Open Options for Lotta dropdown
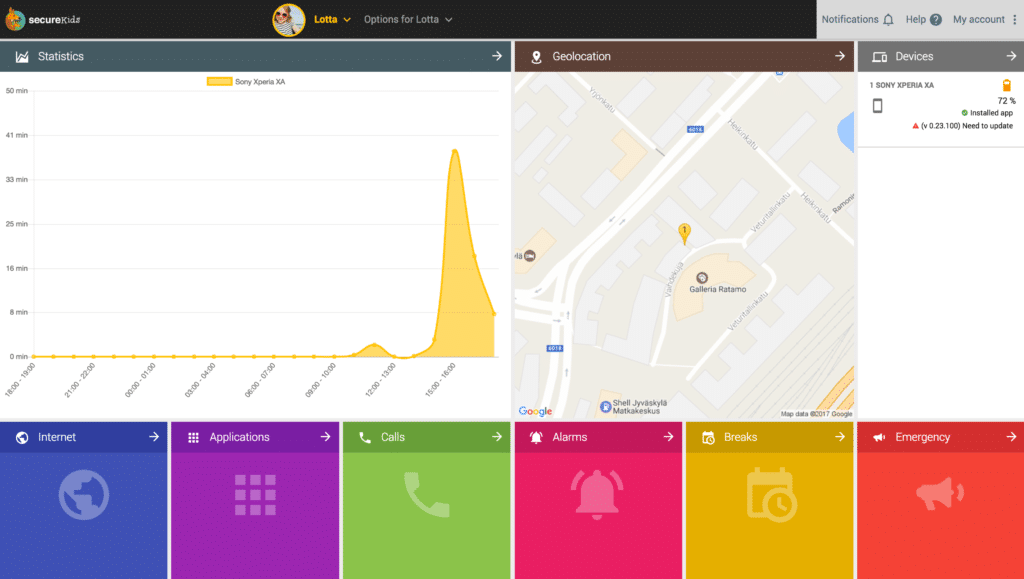 [x=408, y=20]
